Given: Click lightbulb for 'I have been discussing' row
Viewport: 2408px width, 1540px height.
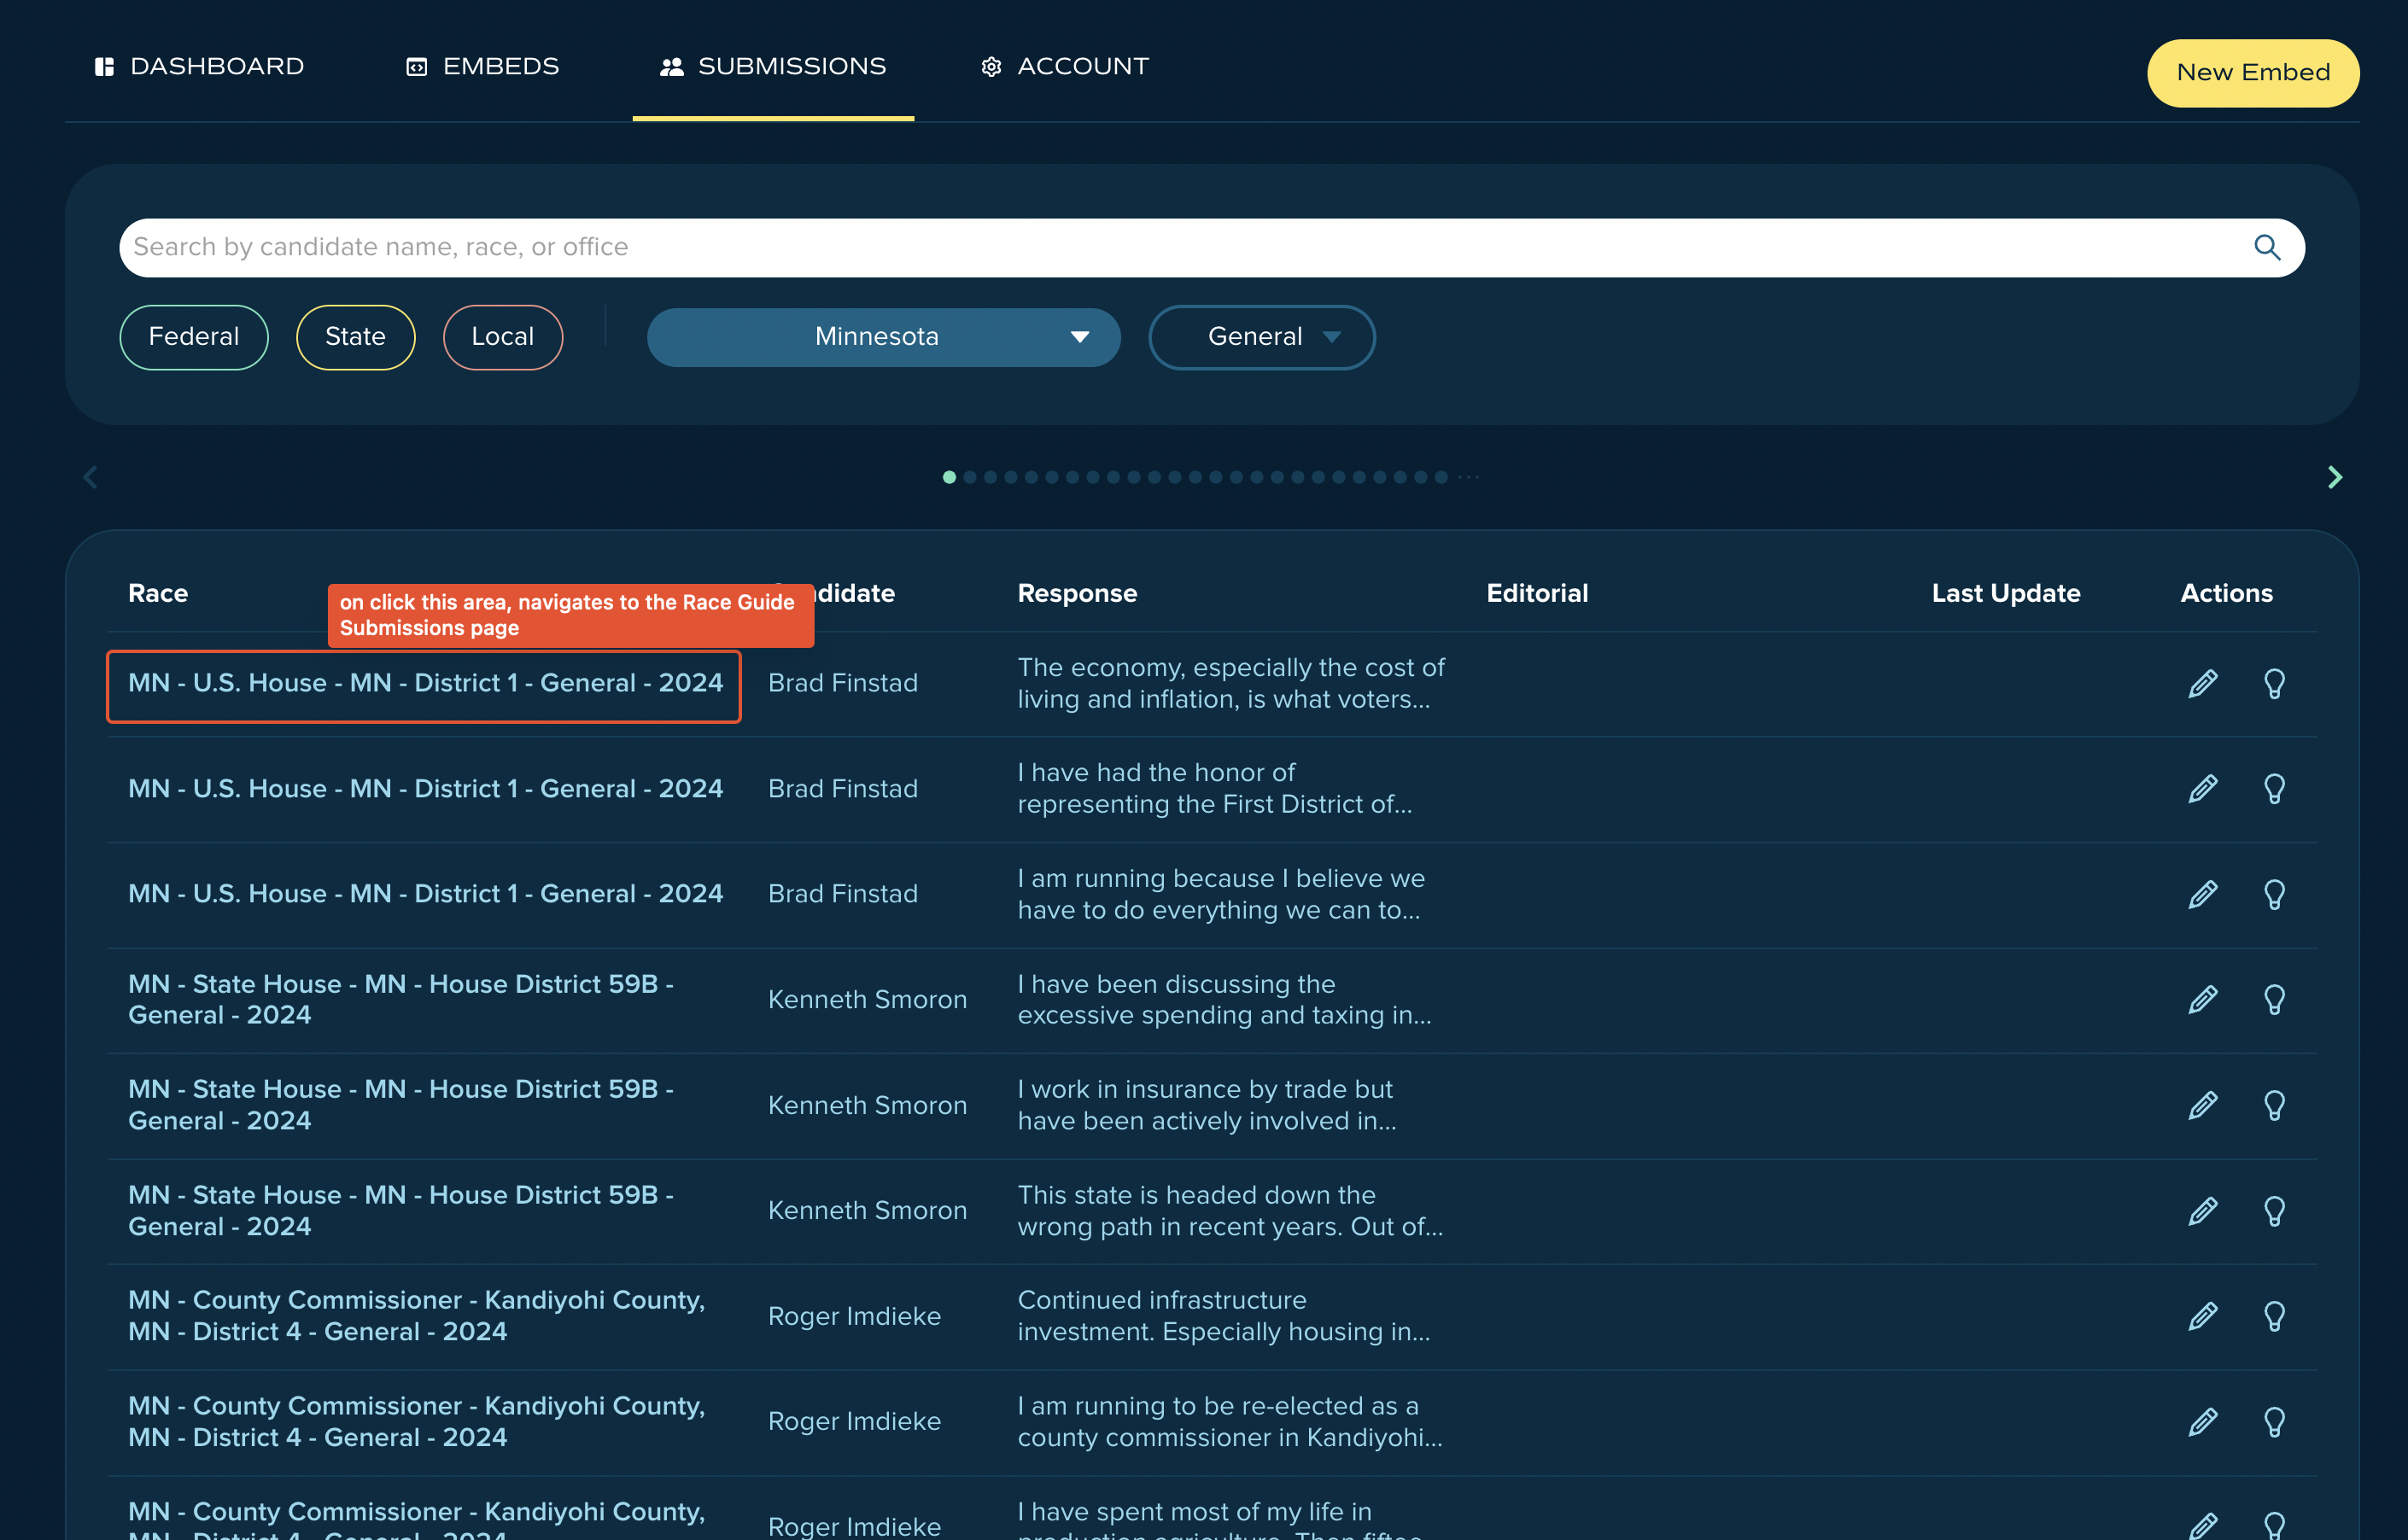Looking at the screenshot, I should click(2274, 1000).
